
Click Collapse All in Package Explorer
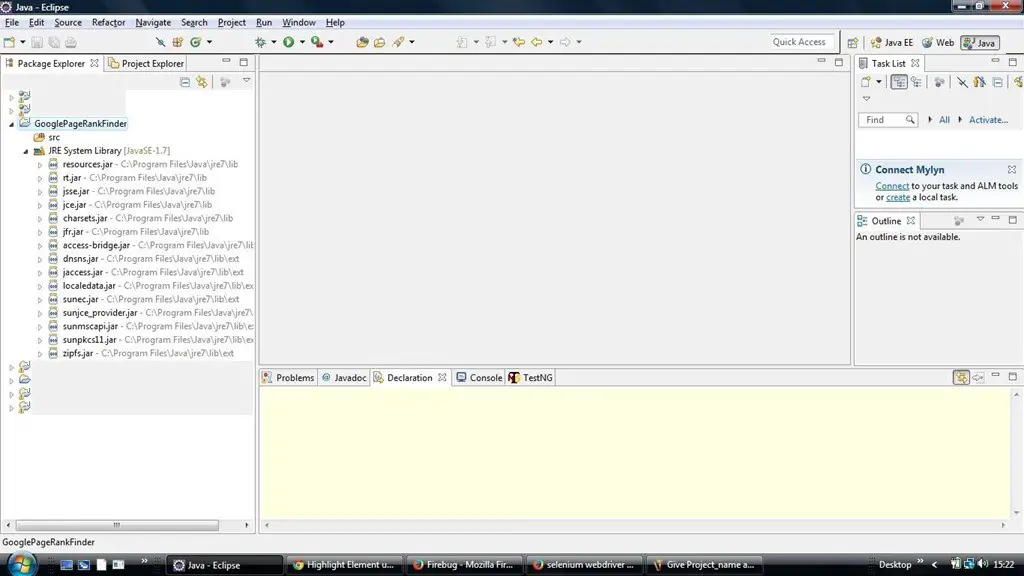pyautogui.click(x=185, y=82)
